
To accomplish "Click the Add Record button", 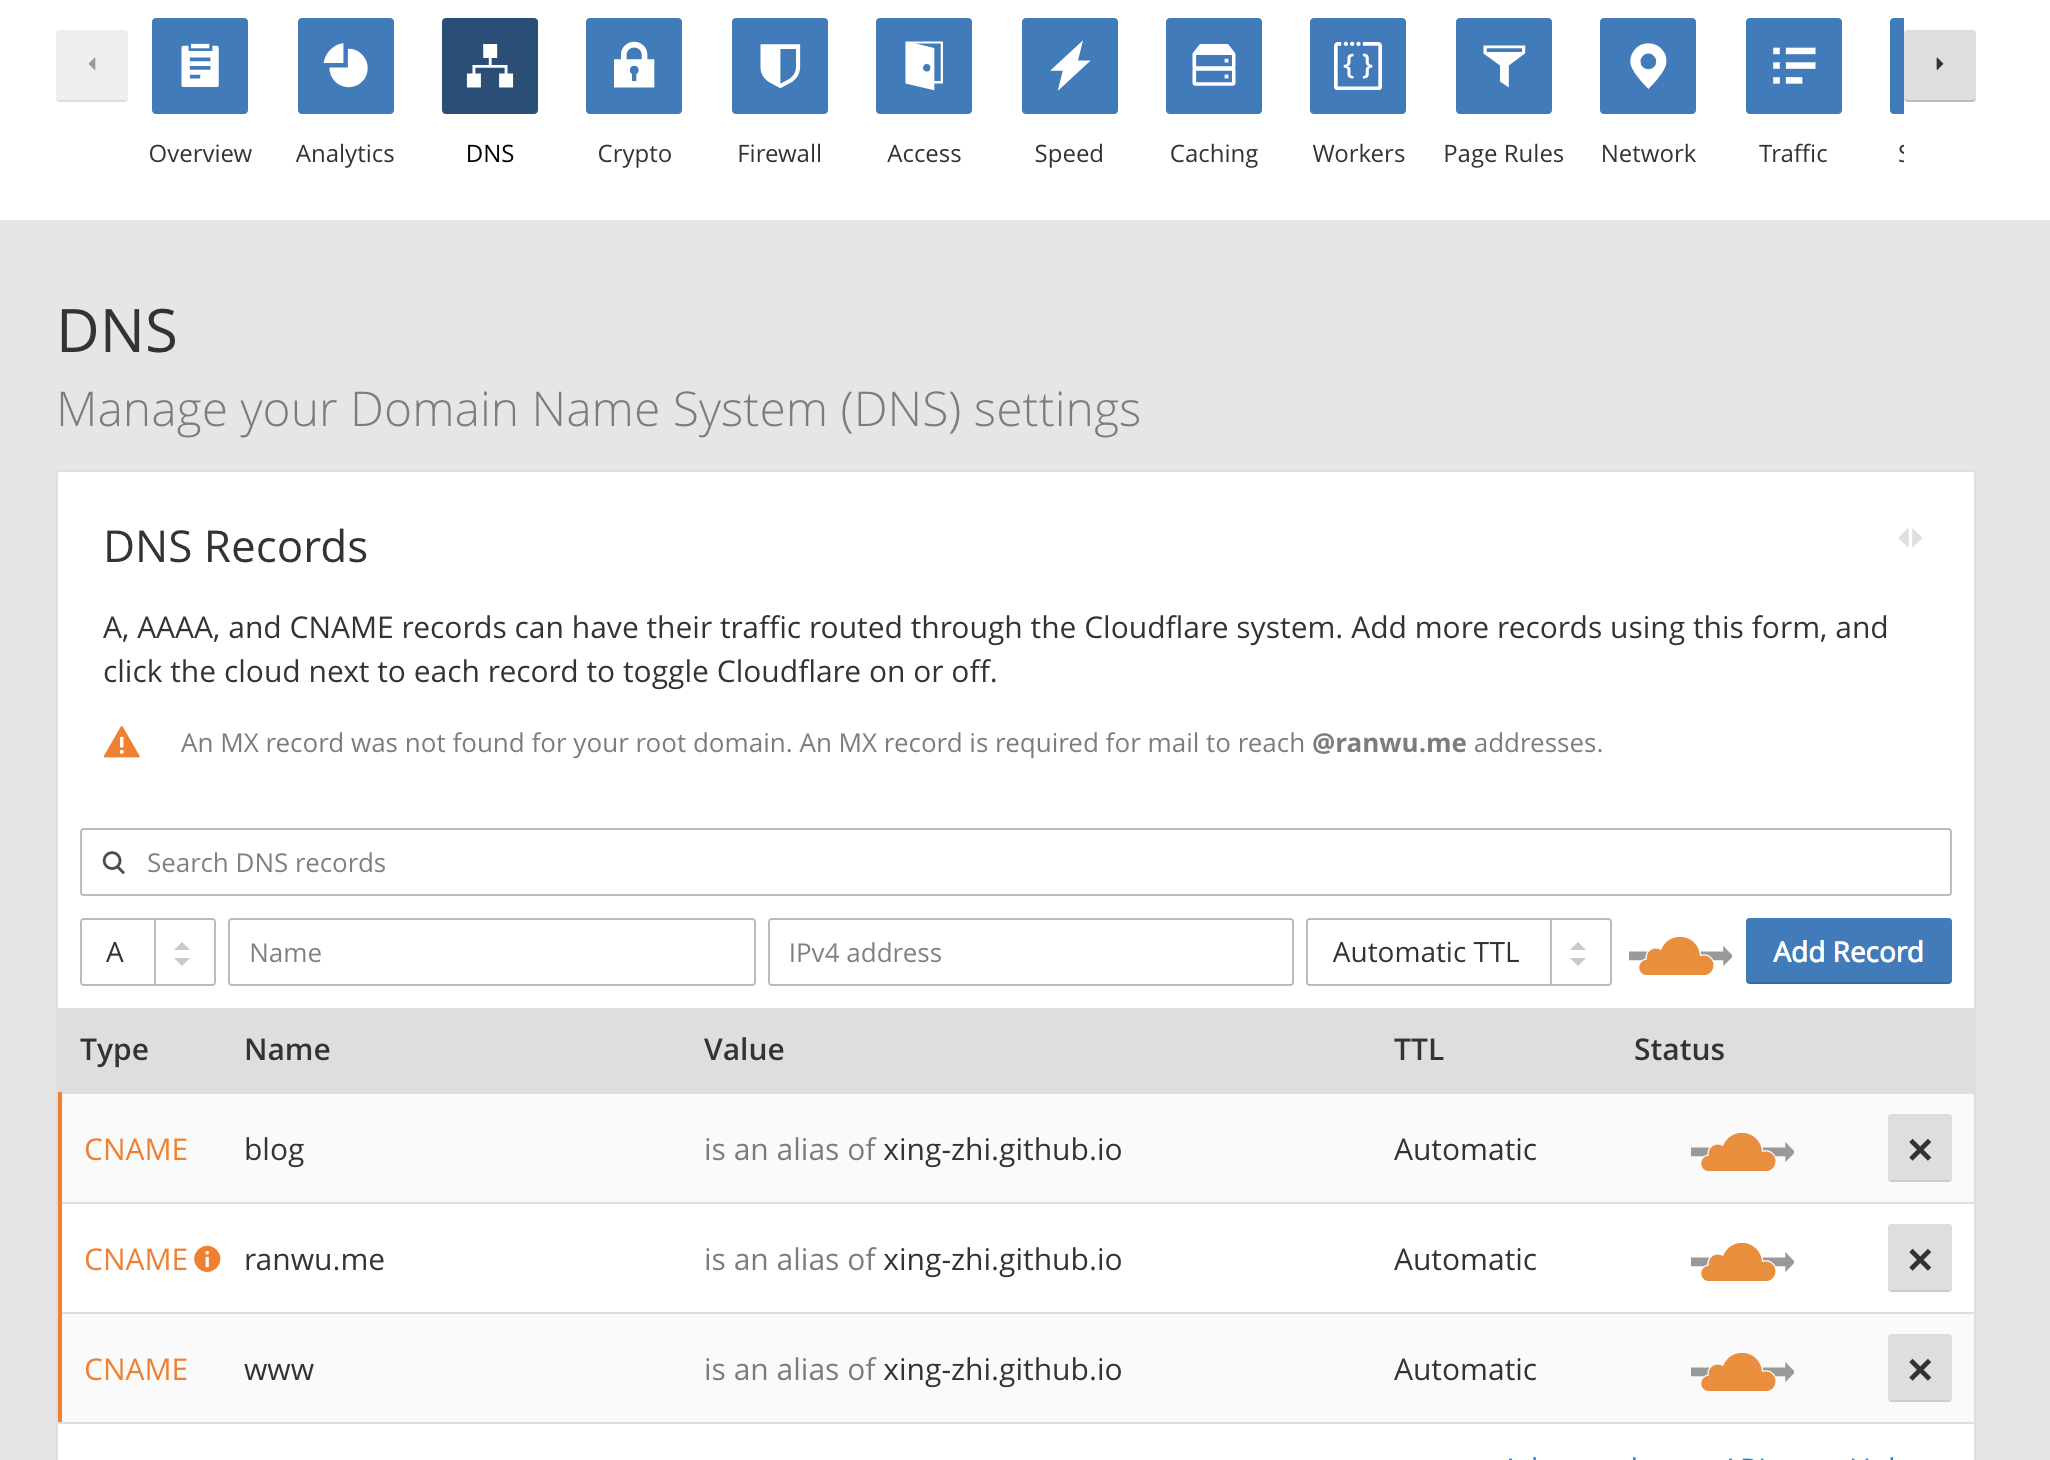I will tap(1847, 951).
